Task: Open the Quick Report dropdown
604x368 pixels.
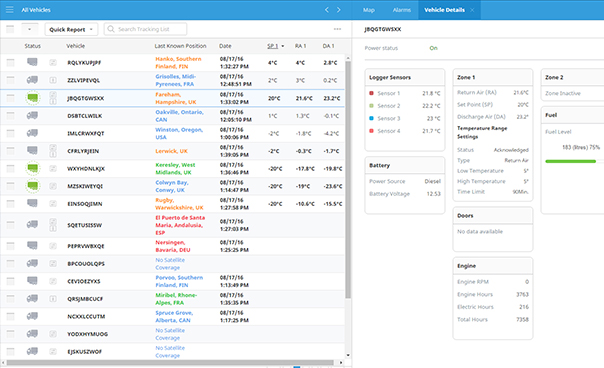Action: tap(71, 29)
